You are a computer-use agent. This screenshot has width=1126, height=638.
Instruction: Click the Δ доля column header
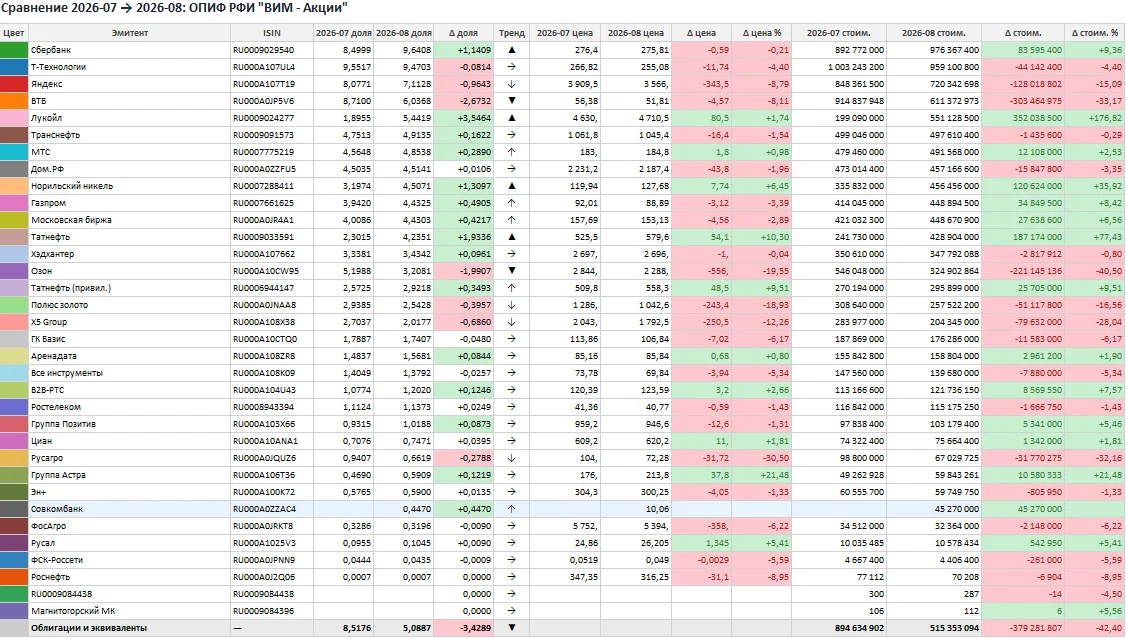coord(463,33)
